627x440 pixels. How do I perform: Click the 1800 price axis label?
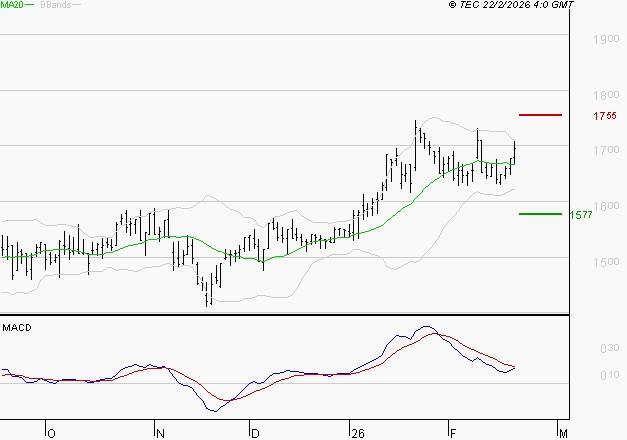point(606,95)
